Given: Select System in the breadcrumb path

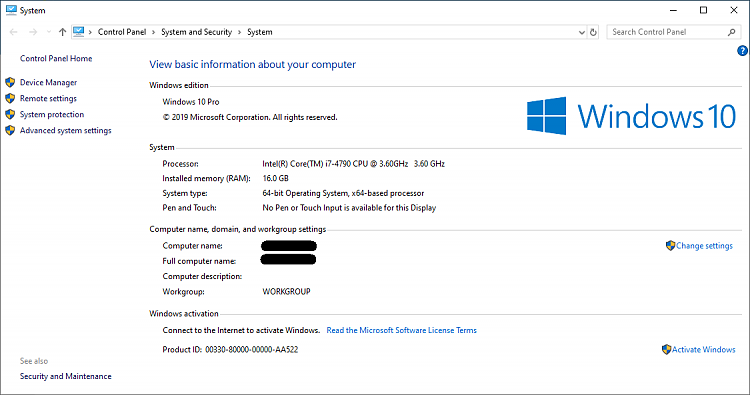Looking at the screenshot, I should [260, 32].
